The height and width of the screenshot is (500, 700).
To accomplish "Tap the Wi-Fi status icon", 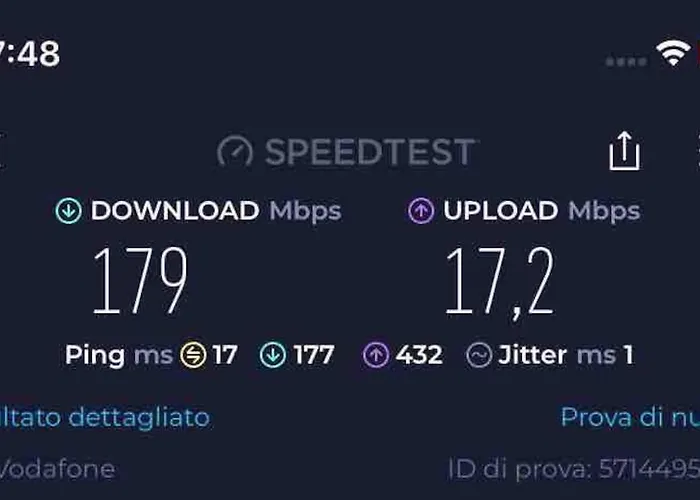I will point(673,53).
